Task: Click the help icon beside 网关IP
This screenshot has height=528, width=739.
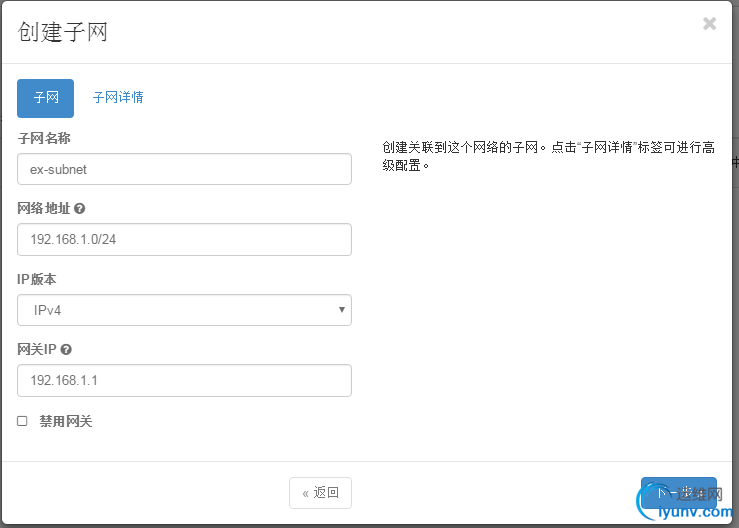Action: tap(66, 350)
